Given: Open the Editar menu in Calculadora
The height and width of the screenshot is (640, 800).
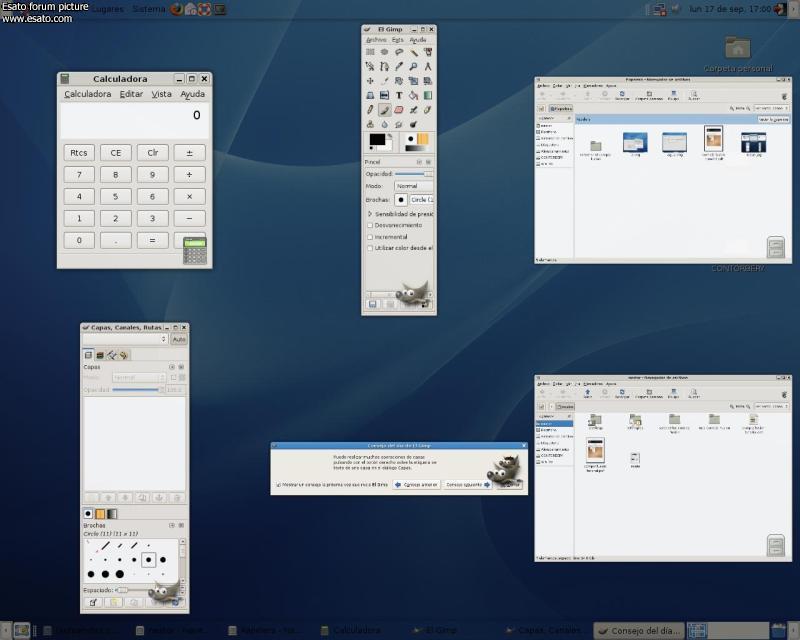Looking at the screenshot, I should coord(131,94).
